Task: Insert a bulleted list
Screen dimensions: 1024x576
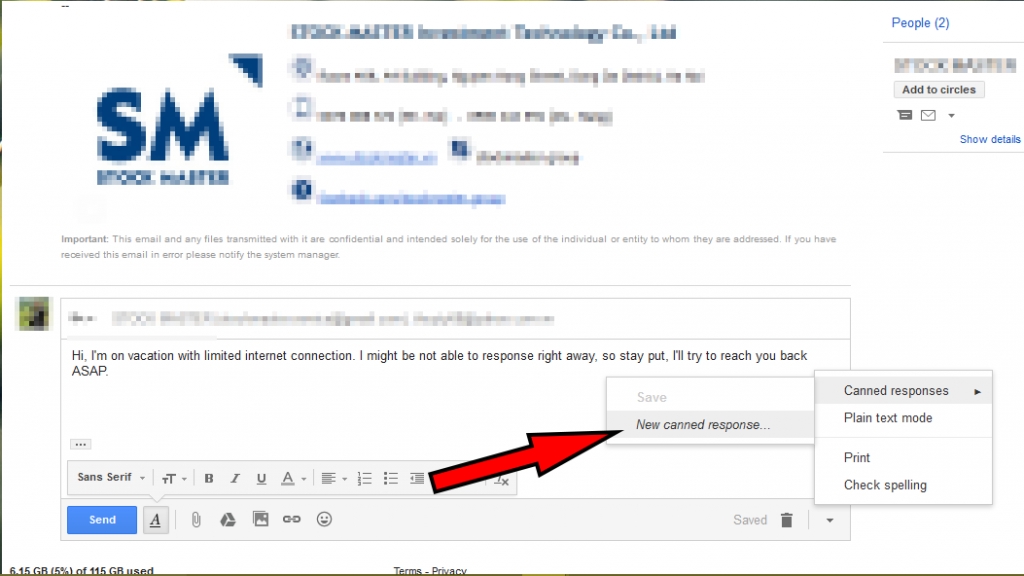Action: point(391,479)
